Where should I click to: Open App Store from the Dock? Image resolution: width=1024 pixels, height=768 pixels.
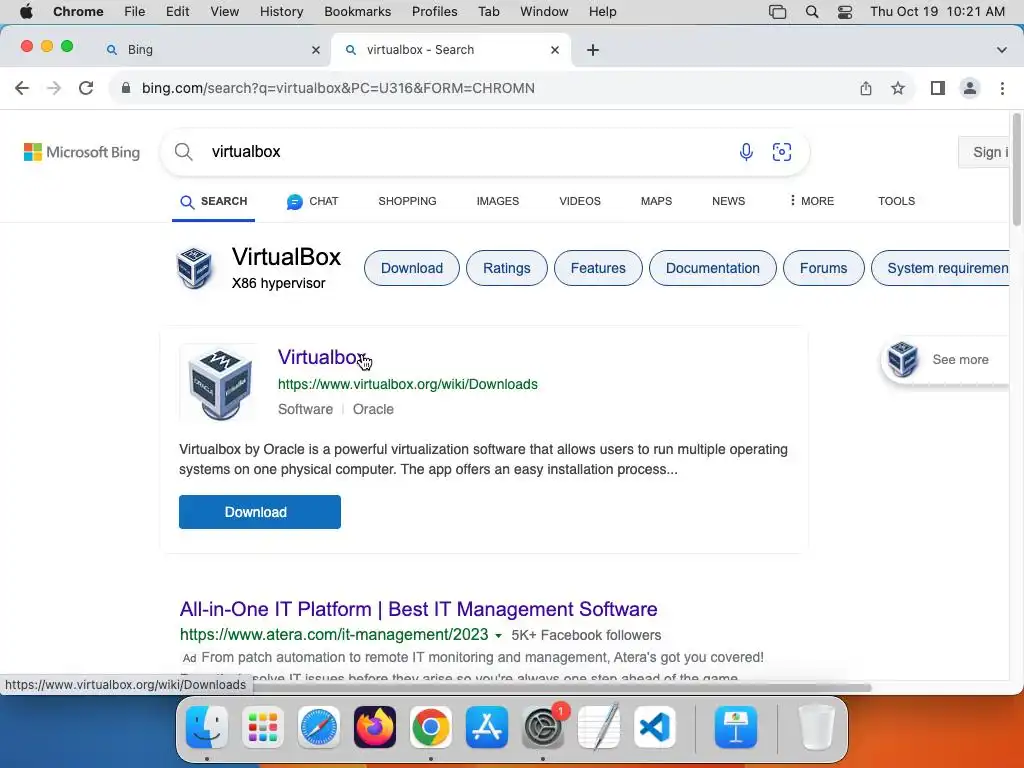(487, 727)
